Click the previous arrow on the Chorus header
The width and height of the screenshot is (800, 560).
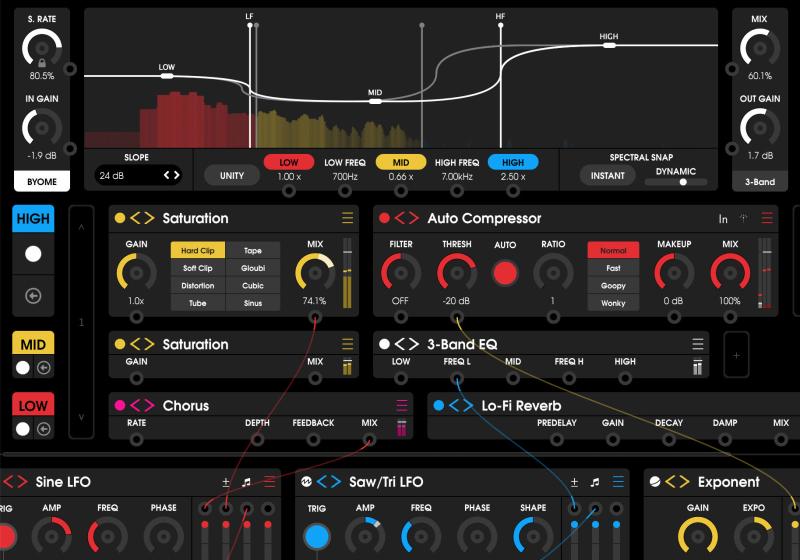point(135,405)
